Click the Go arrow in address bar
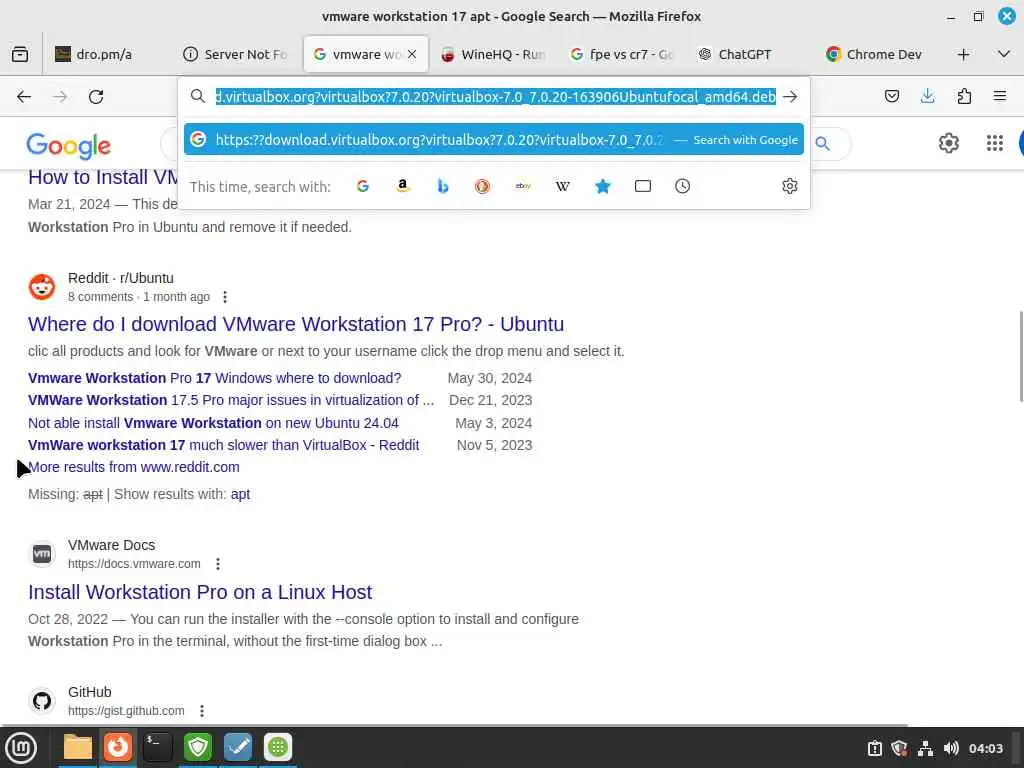 coord(790,97)
